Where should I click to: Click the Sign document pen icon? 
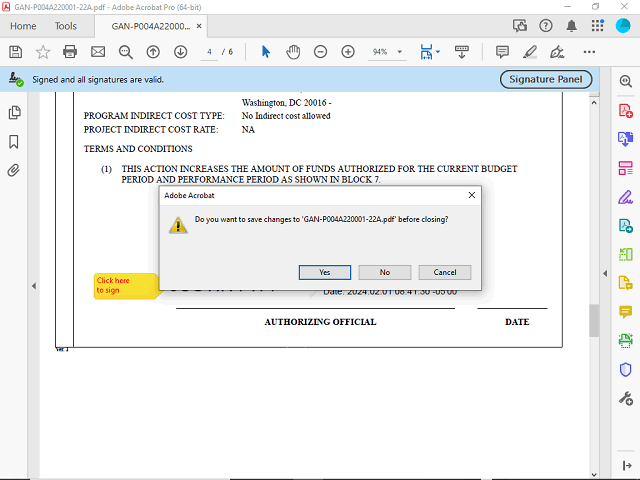click(x=557, y=52)
